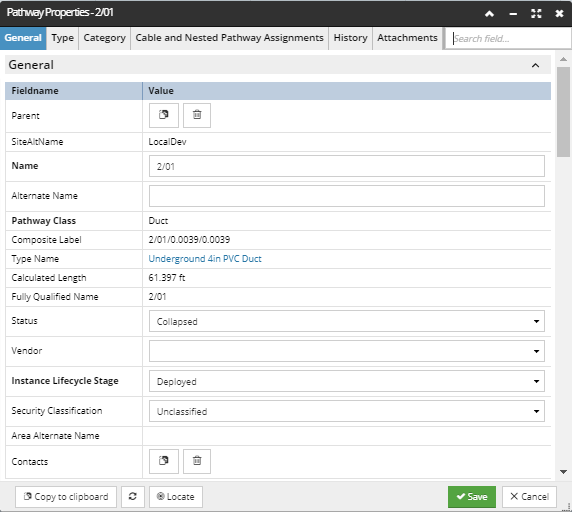Click the Save button
Image resolution: width=572 pixels, height=512 pixels.
pos(472,497)
